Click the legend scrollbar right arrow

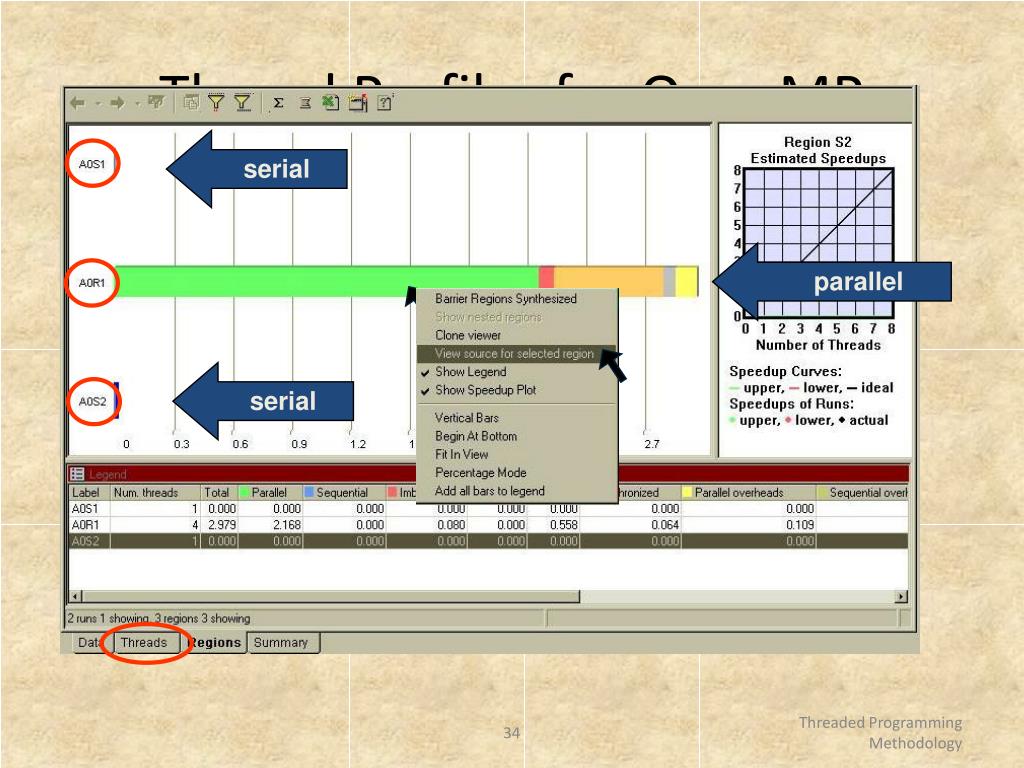coord(901,596)
